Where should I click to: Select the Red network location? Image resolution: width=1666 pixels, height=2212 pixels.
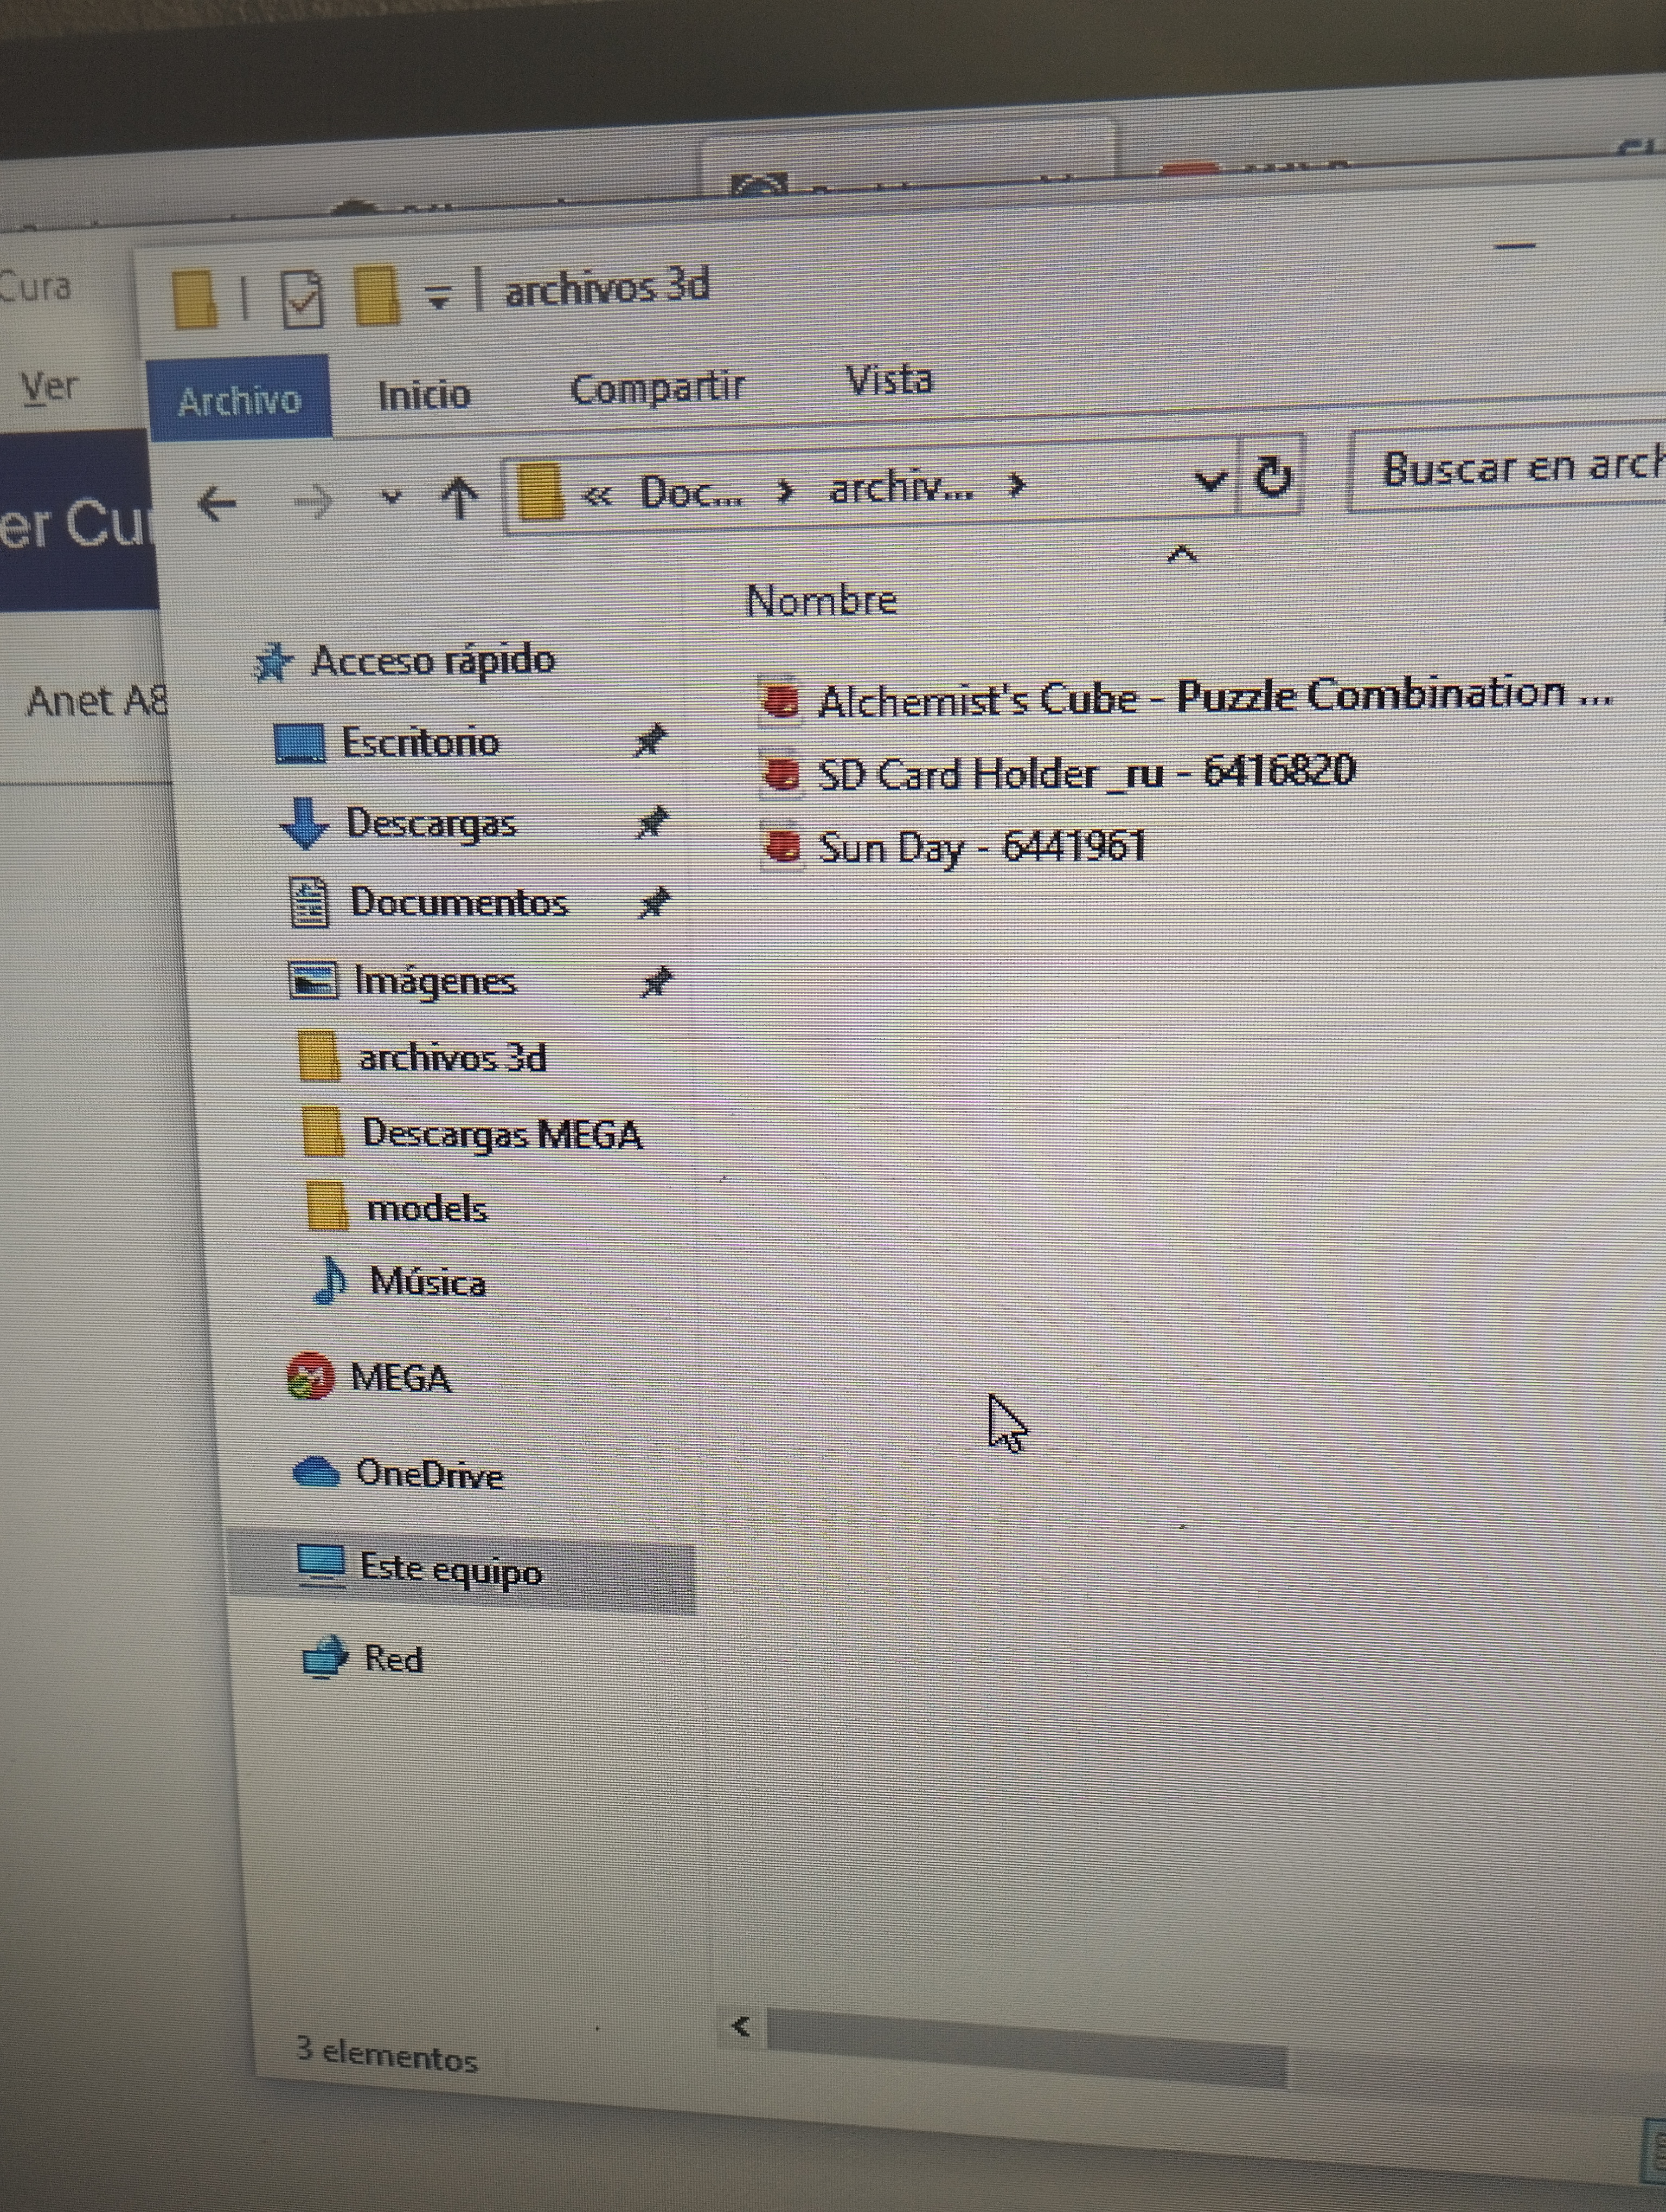(392, 1659)
